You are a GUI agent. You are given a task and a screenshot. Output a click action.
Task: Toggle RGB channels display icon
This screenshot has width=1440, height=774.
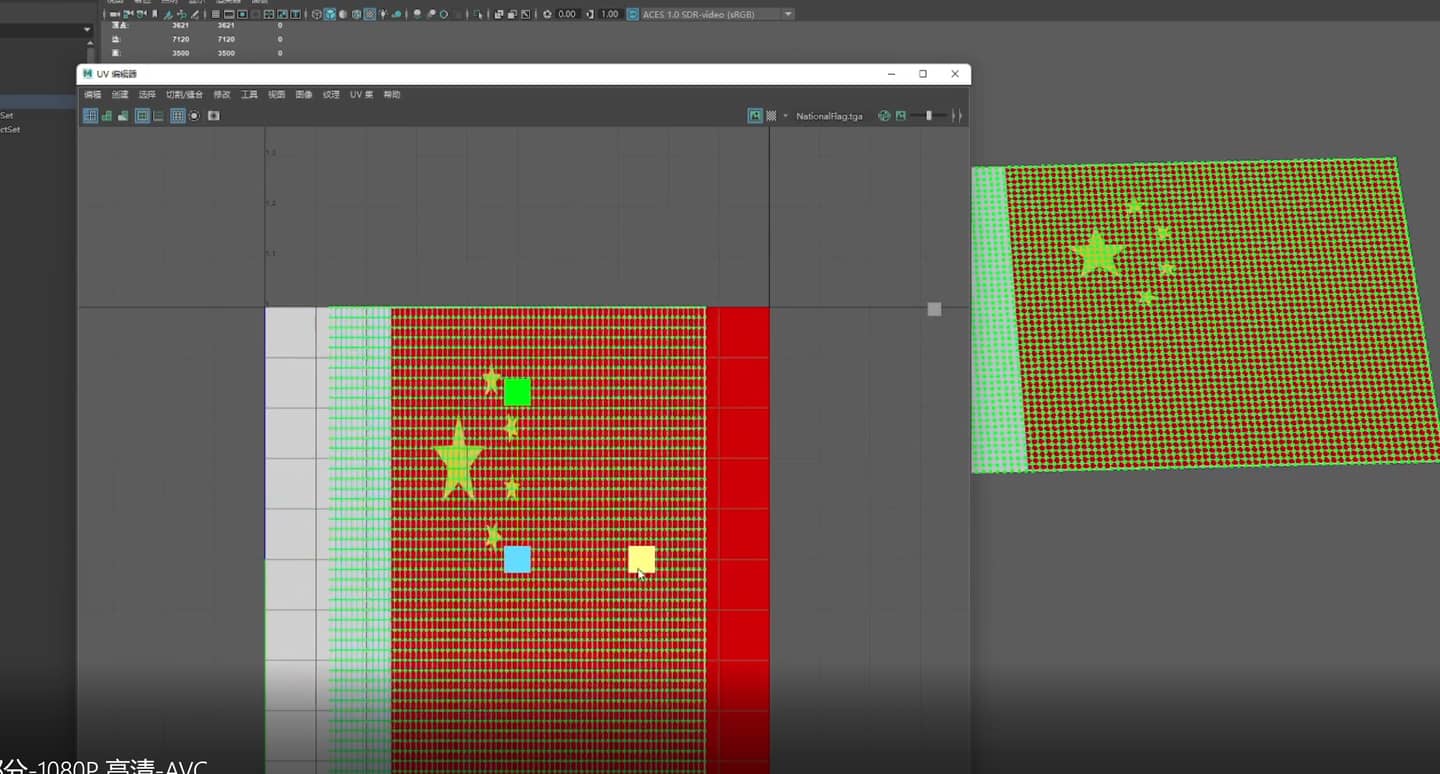click(884, 116)
